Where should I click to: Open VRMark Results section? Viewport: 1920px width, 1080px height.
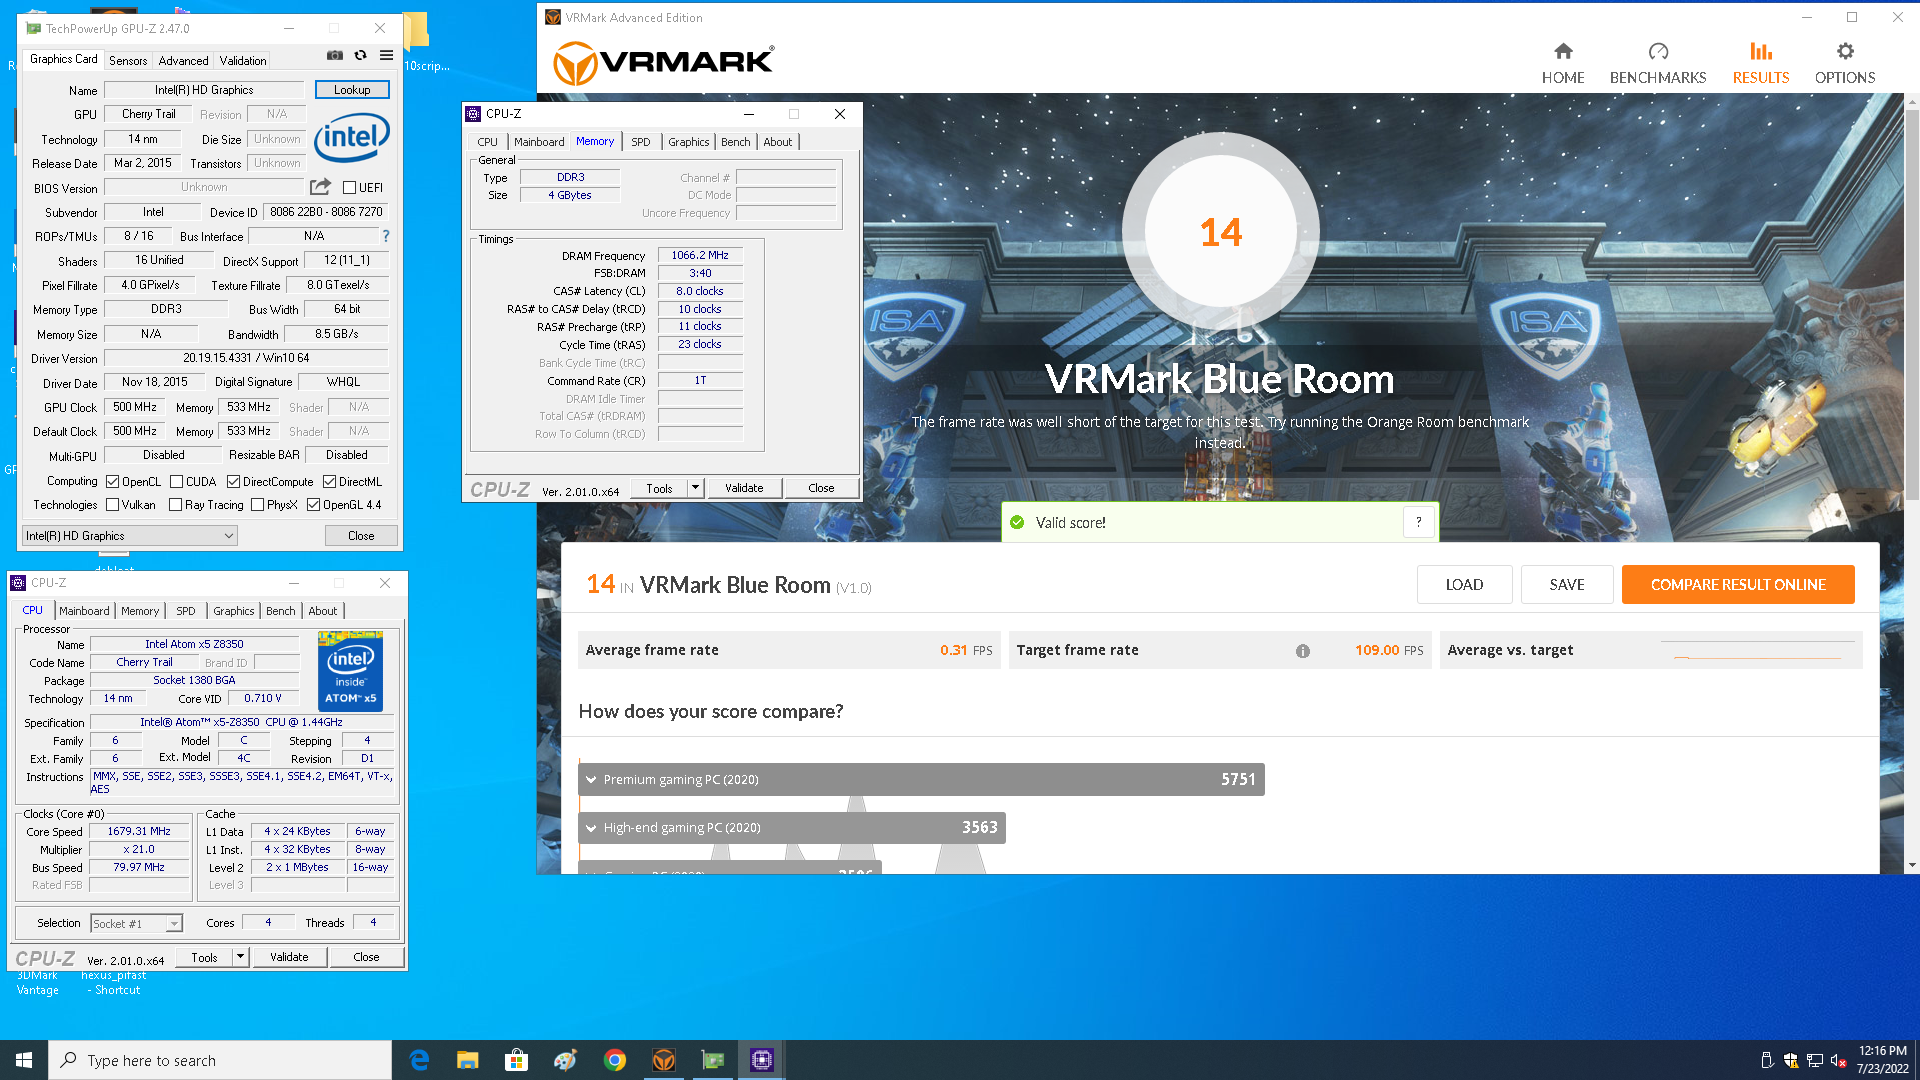(x=1760, y=63)
